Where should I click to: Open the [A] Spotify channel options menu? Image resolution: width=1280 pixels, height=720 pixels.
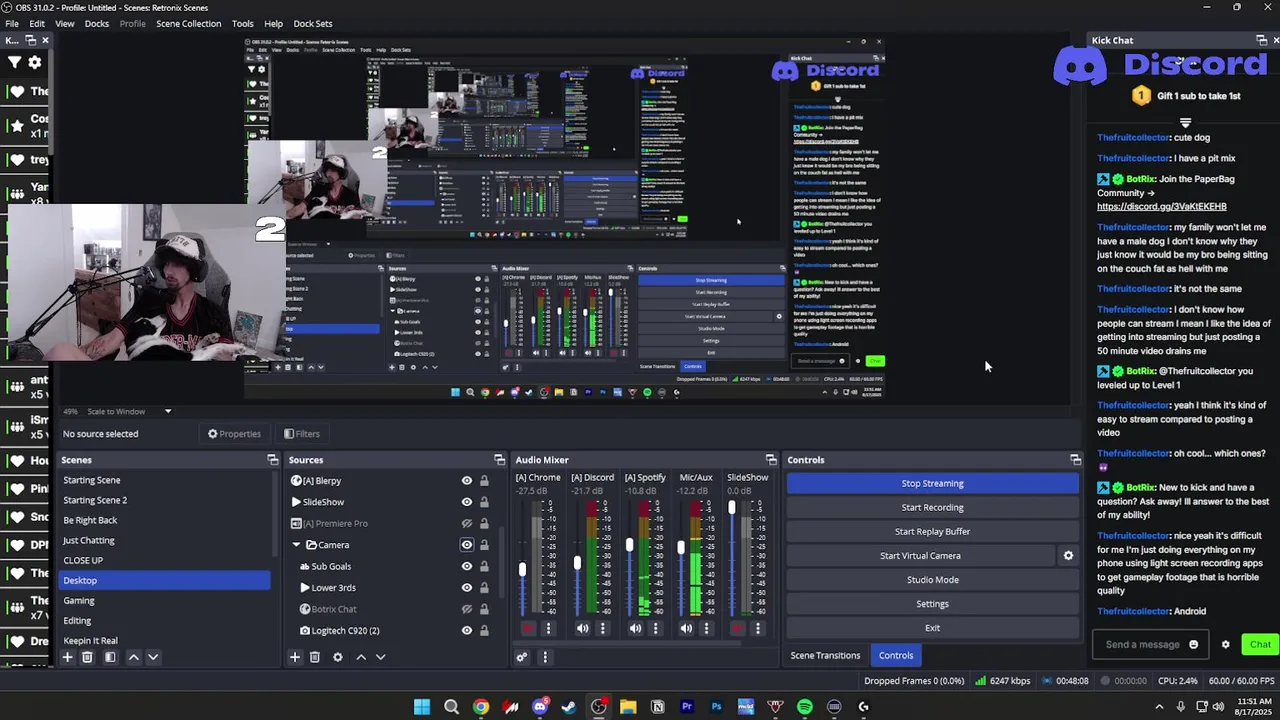[x=656, y=628]
